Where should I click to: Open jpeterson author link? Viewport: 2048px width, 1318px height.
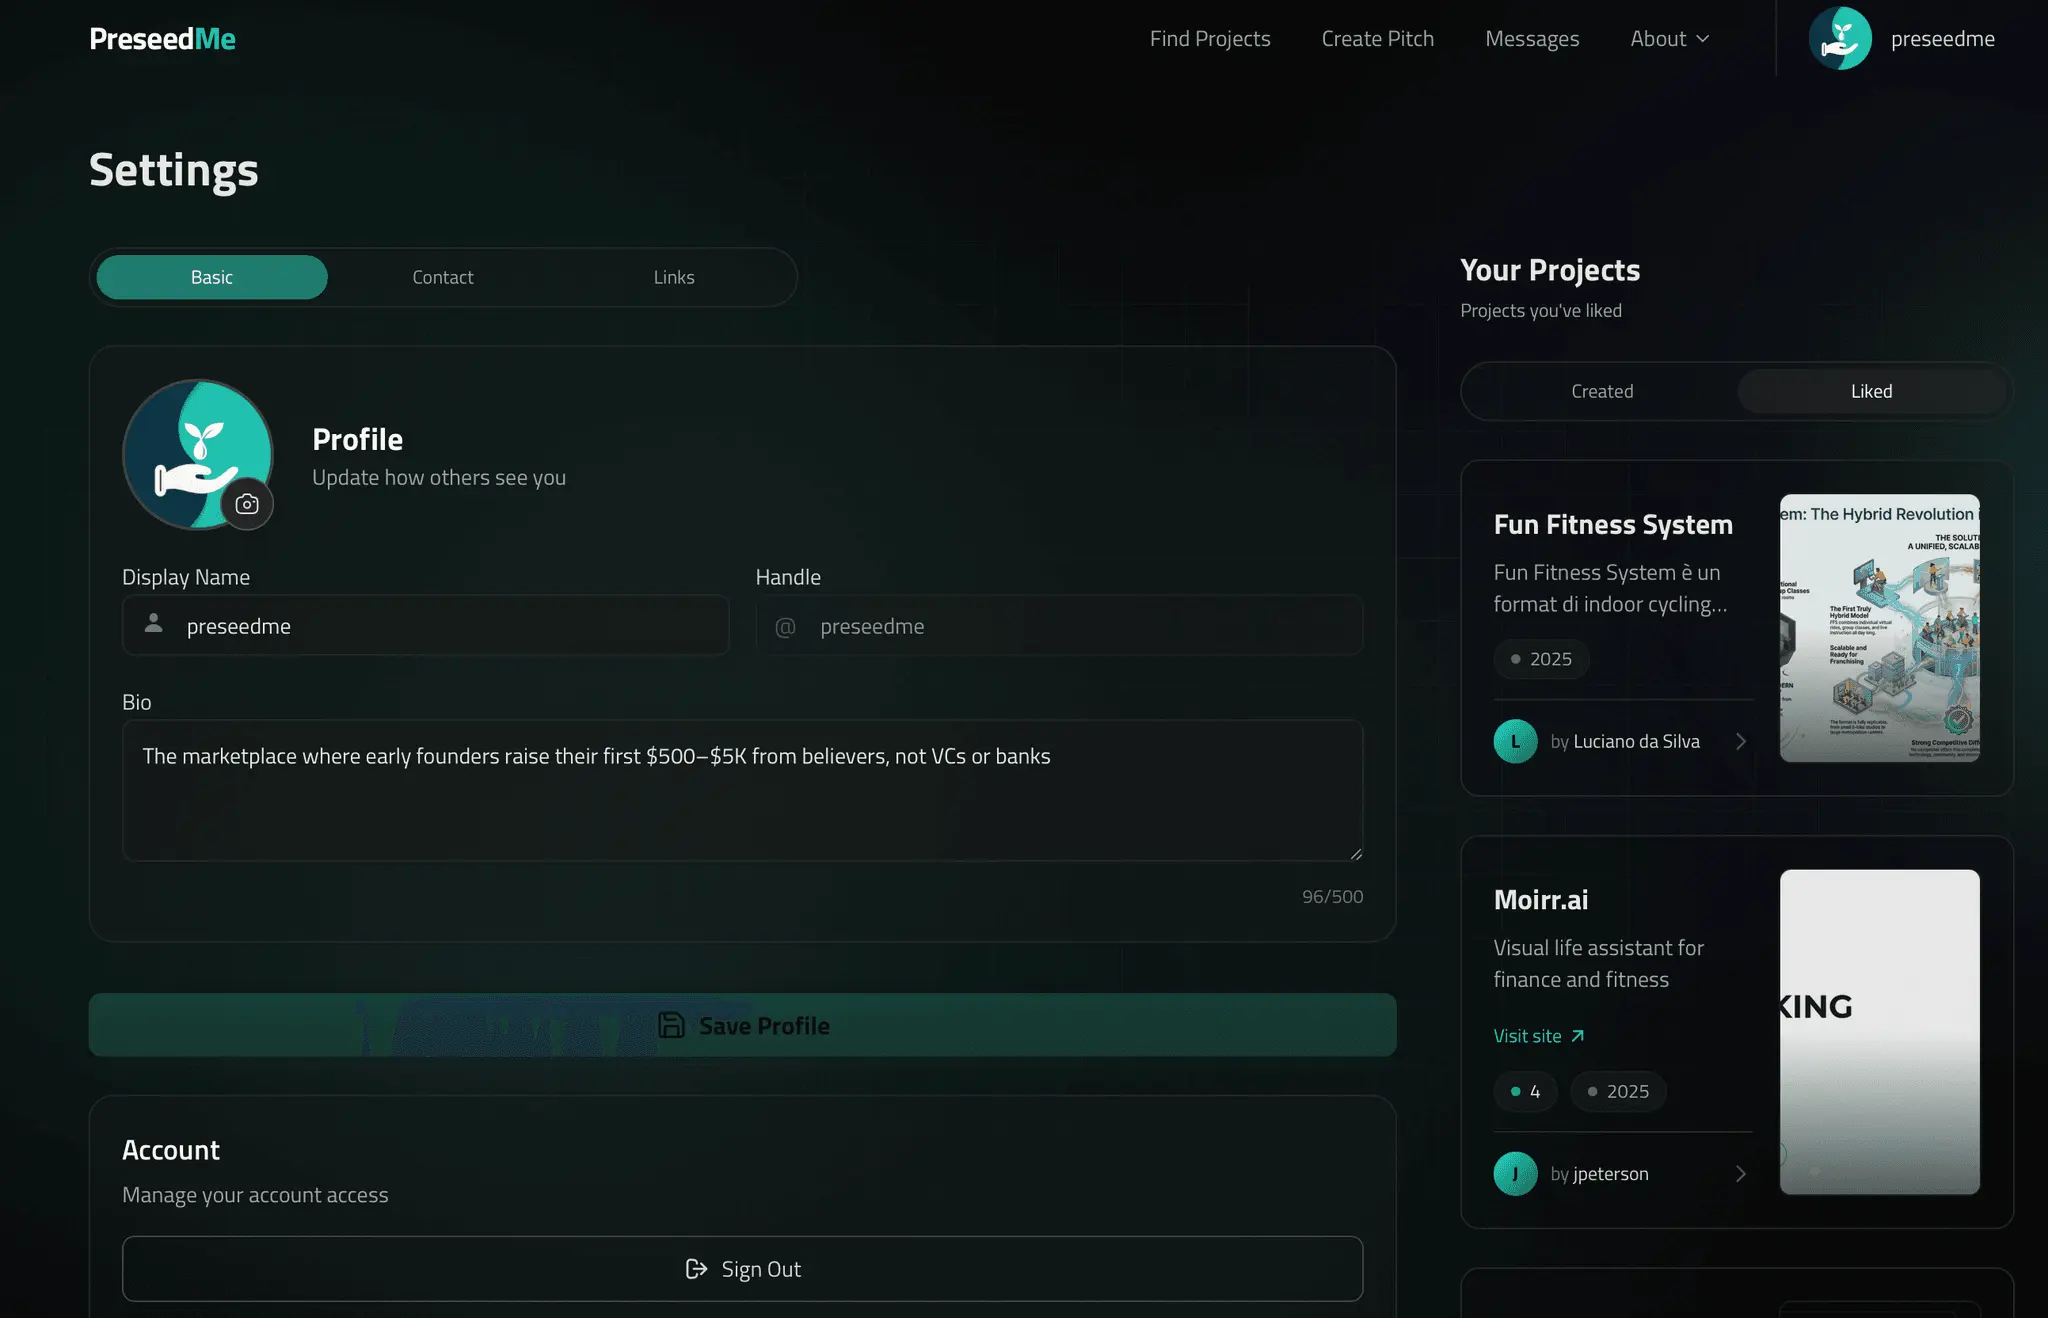[1610, 1174]
